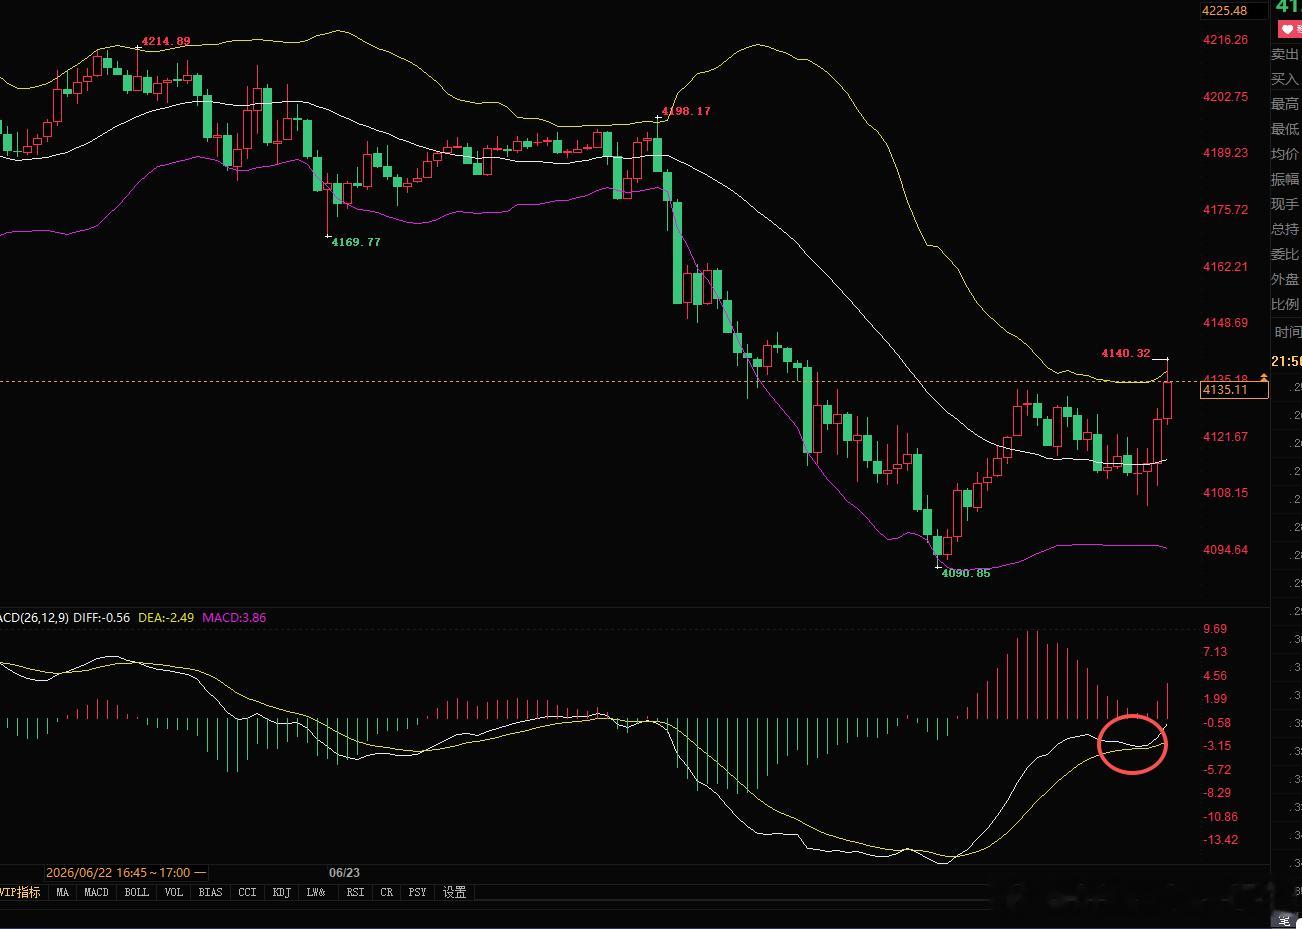1302x929 pixels.
Task: Click the 4189.23 price axis label
Action: pyautogui.click(x=1225, y=153)
